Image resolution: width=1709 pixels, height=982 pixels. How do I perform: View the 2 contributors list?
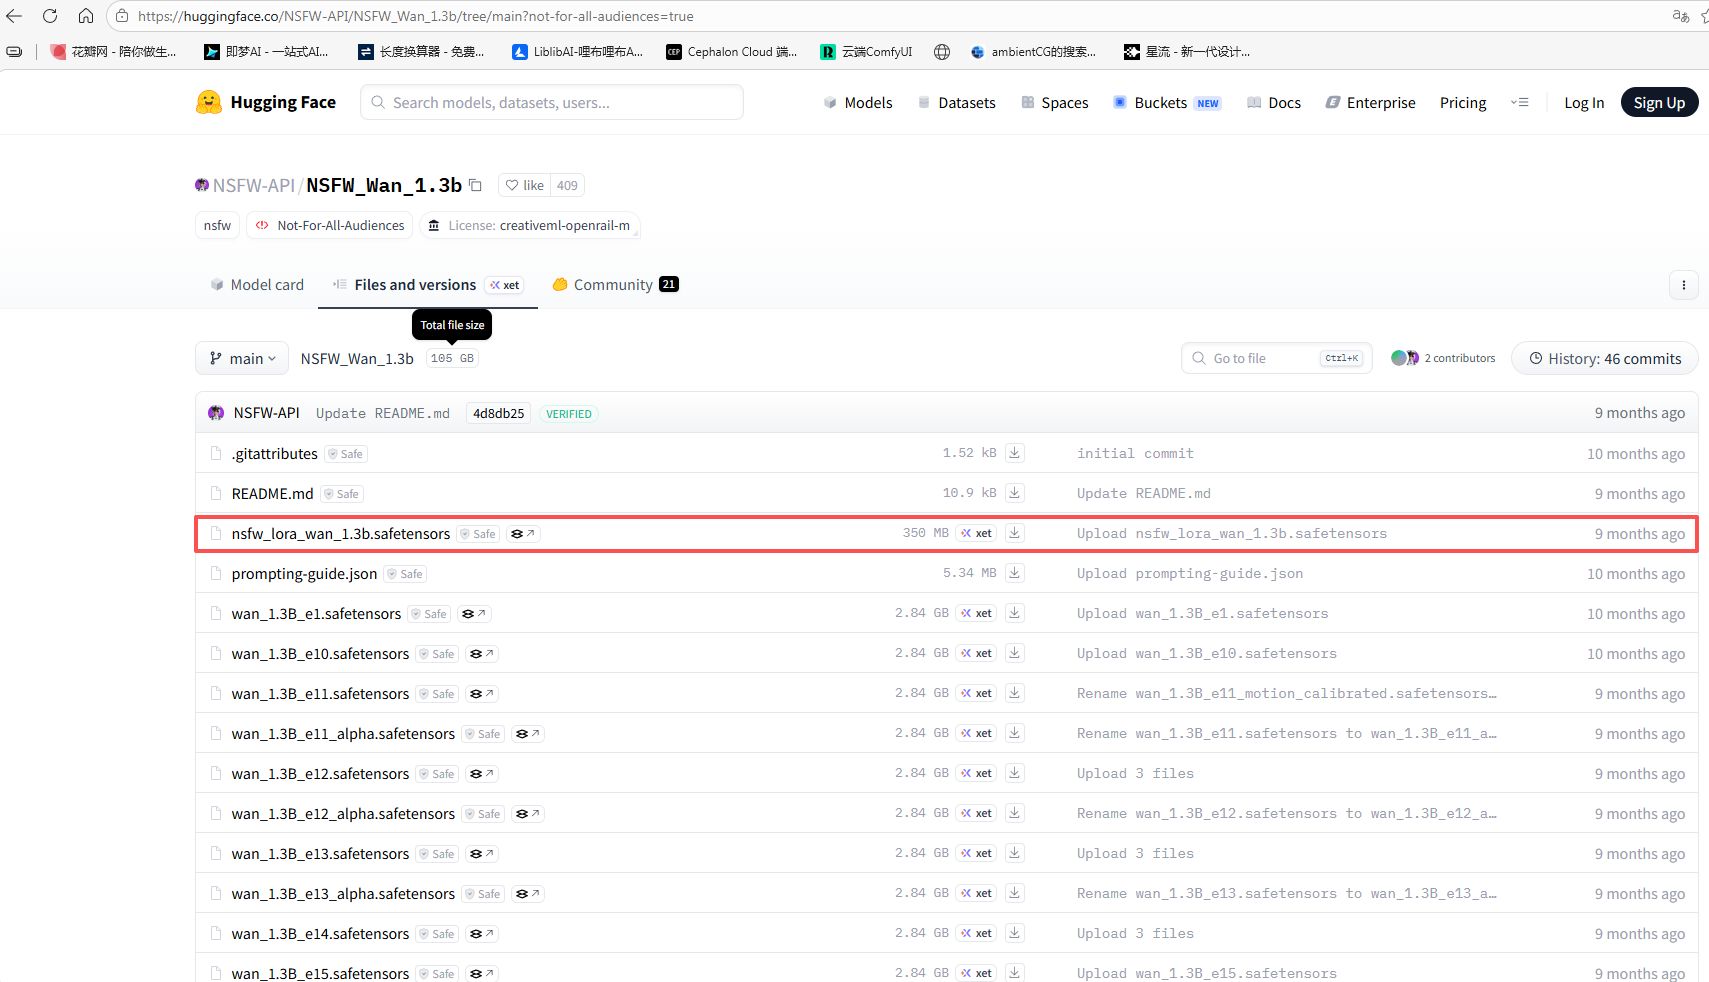pyautogui.click(x=1443, y=358)
